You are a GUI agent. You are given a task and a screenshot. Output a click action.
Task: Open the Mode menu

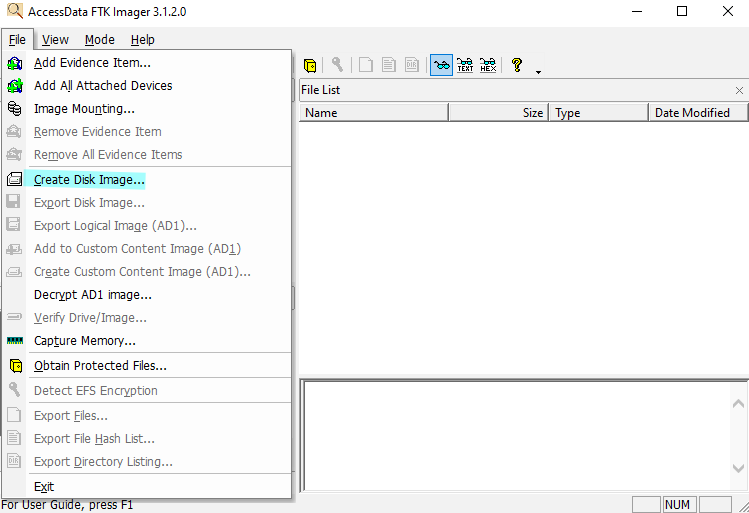[x=99, y=40]
